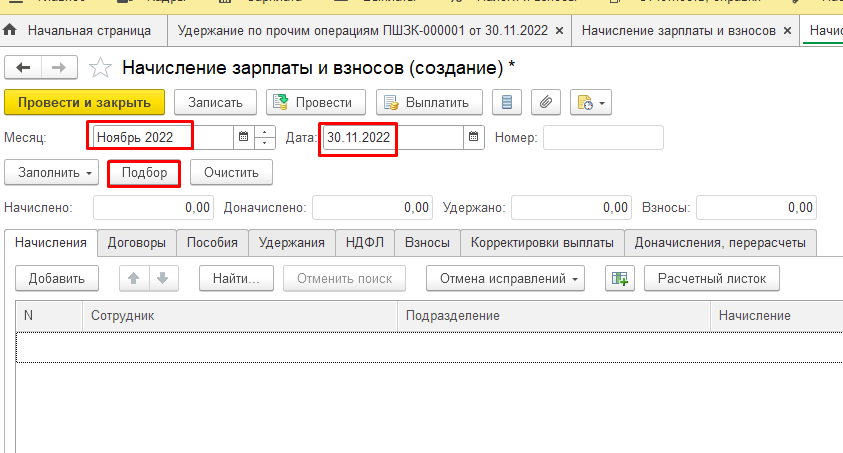Go to the home page icon
Screen dimensions: 843x453
(x=10, y=31)
